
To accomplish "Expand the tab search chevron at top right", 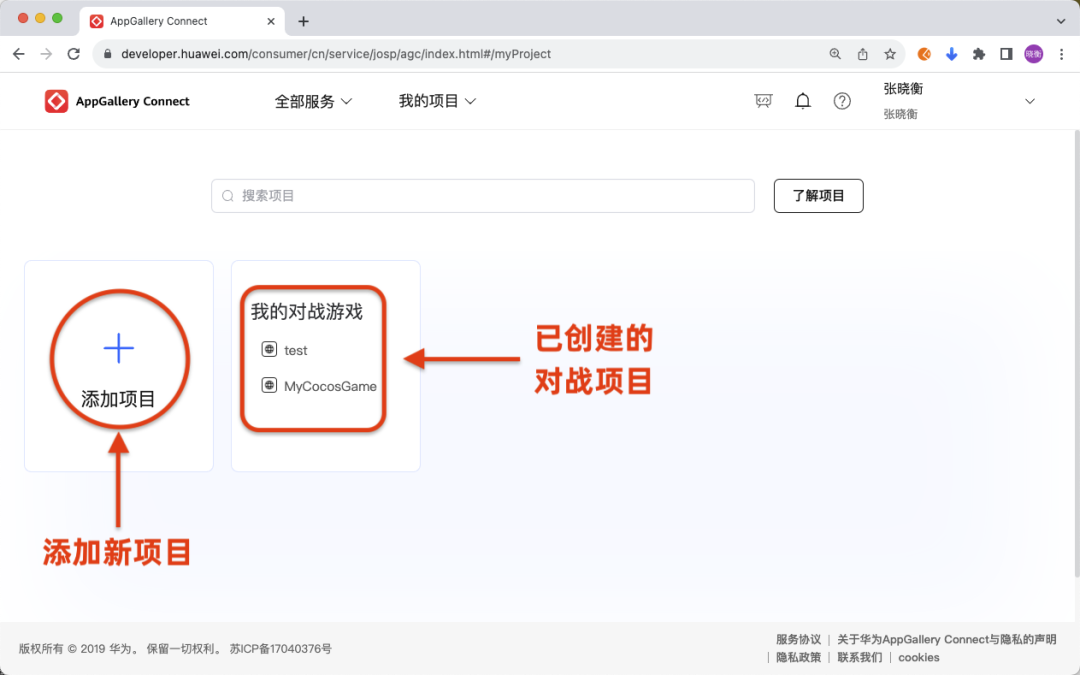I will coord(1061,21).
